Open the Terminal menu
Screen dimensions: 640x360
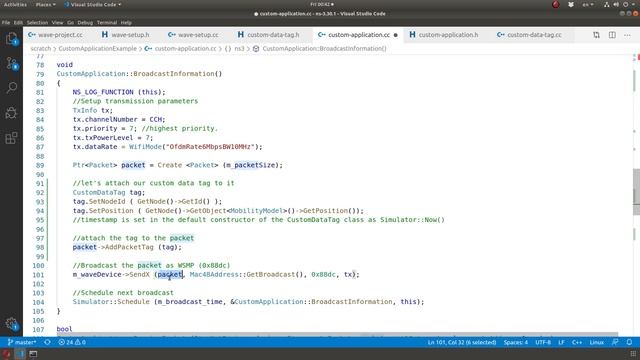point(107,22)
